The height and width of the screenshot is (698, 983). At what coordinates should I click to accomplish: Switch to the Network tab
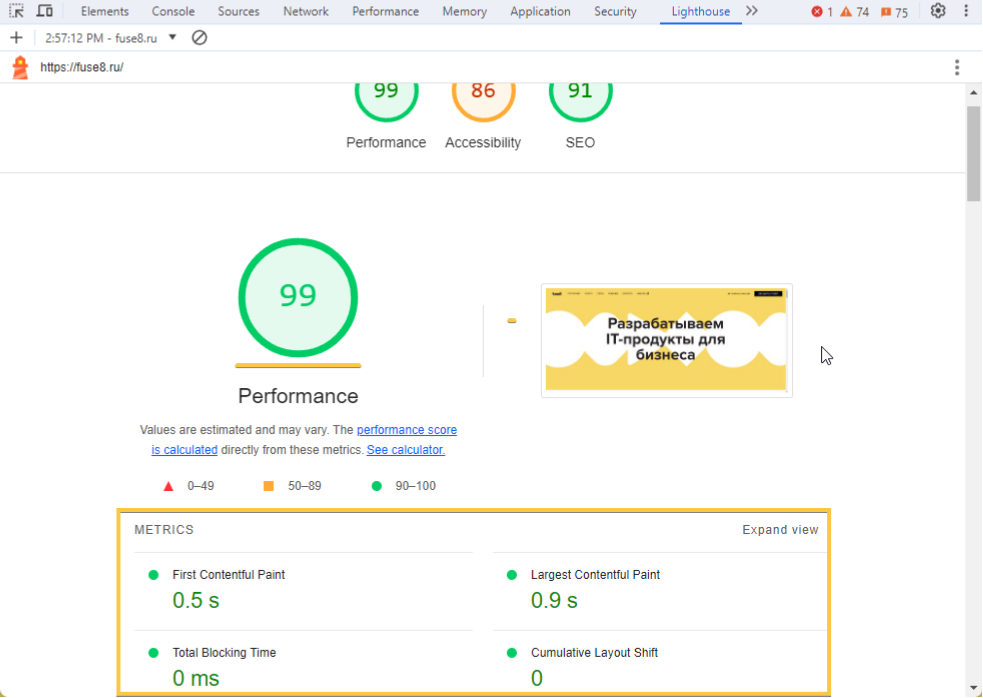(x=305, y=11)
